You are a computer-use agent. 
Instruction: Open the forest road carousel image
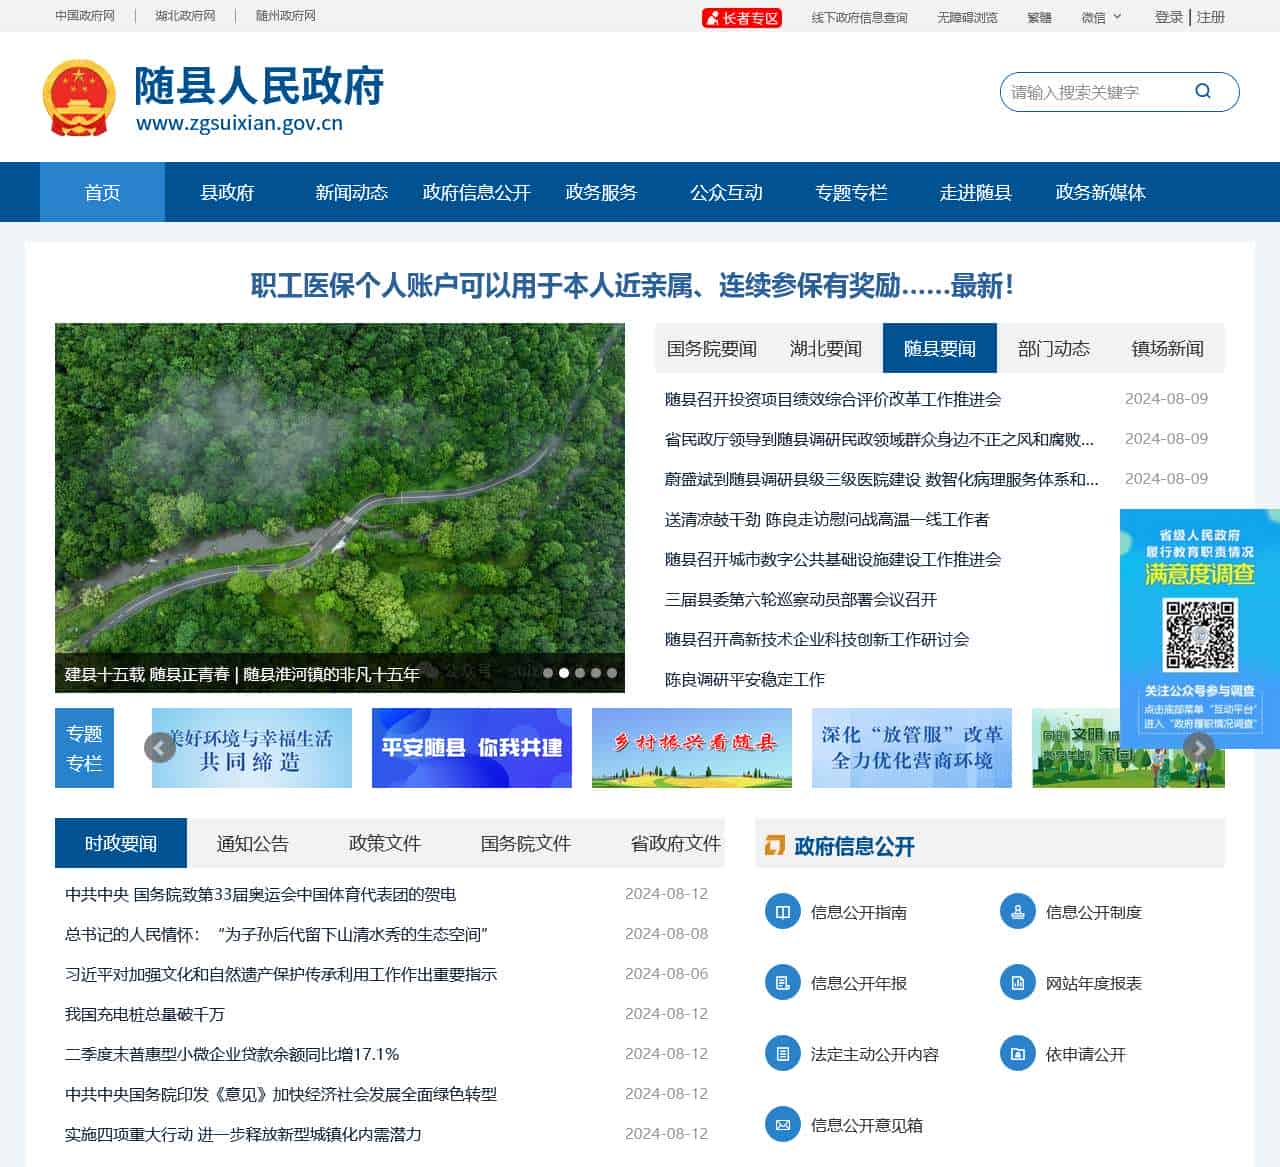point(340,507)
